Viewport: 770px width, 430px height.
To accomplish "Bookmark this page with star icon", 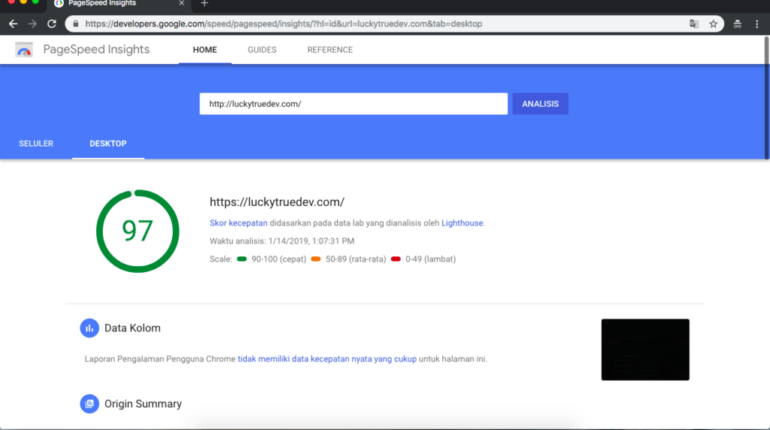I will point(713,23).
